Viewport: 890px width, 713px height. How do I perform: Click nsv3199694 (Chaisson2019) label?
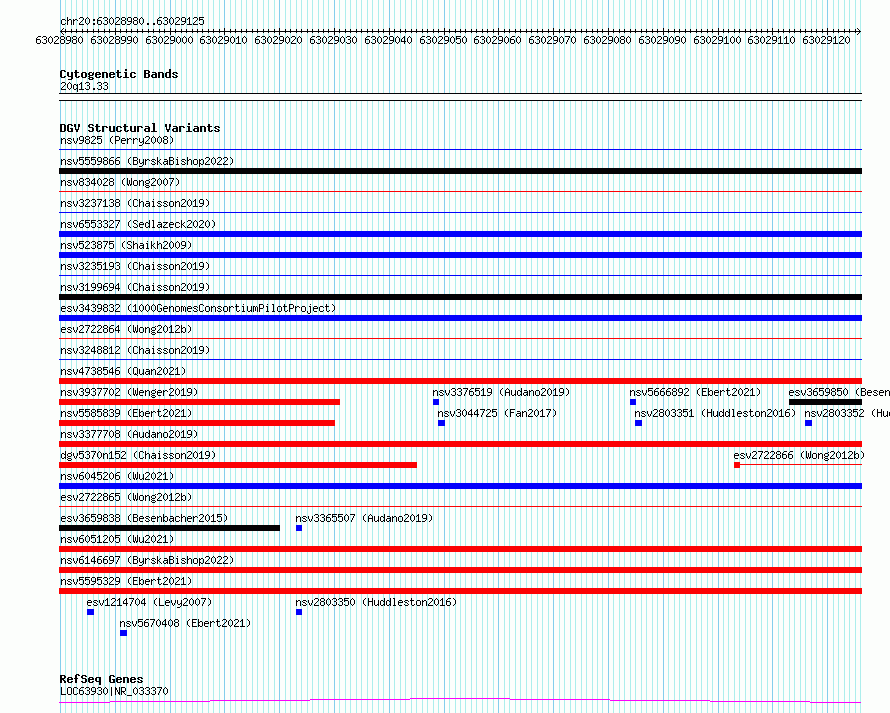pyautogui.click(x=135, y=287)
